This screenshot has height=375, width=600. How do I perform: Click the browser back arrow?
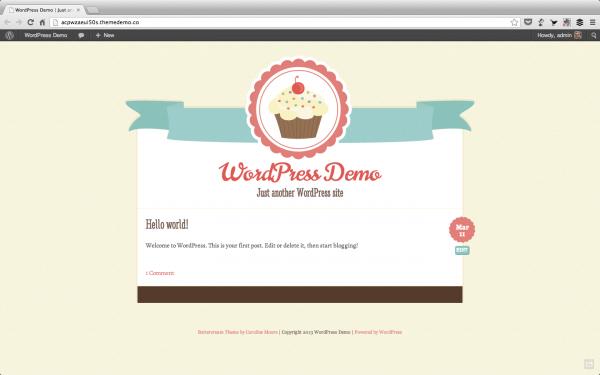[7, 22]
